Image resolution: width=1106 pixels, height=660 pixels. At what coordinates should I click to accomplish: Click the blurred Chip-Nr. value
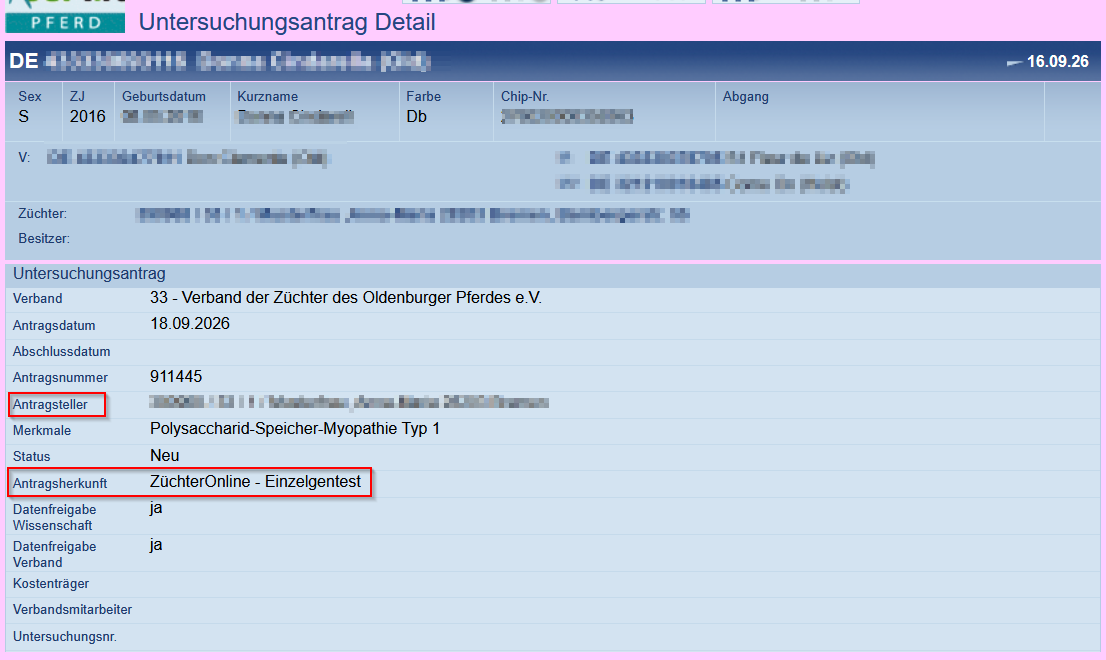point(567,116)
